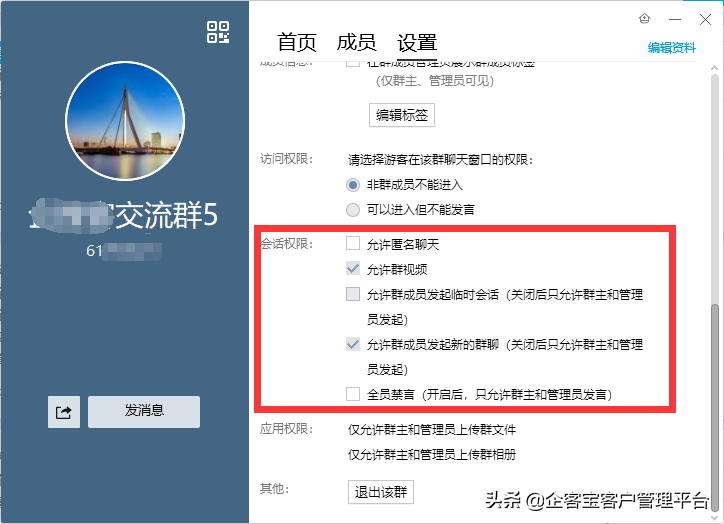Click the group avatar picture
Viewport: 724px width, 524px height.
click(x=125, y=121)
